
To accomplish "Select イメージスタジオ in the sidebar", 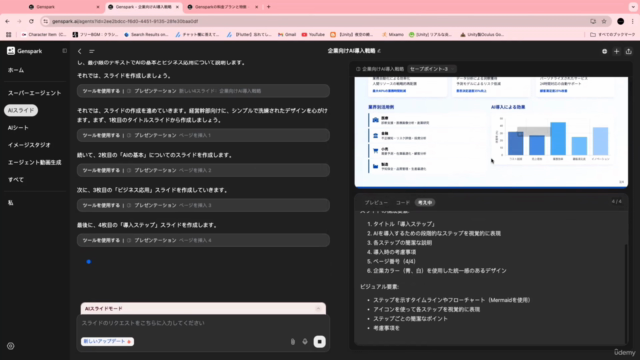I will coord(29,145).
